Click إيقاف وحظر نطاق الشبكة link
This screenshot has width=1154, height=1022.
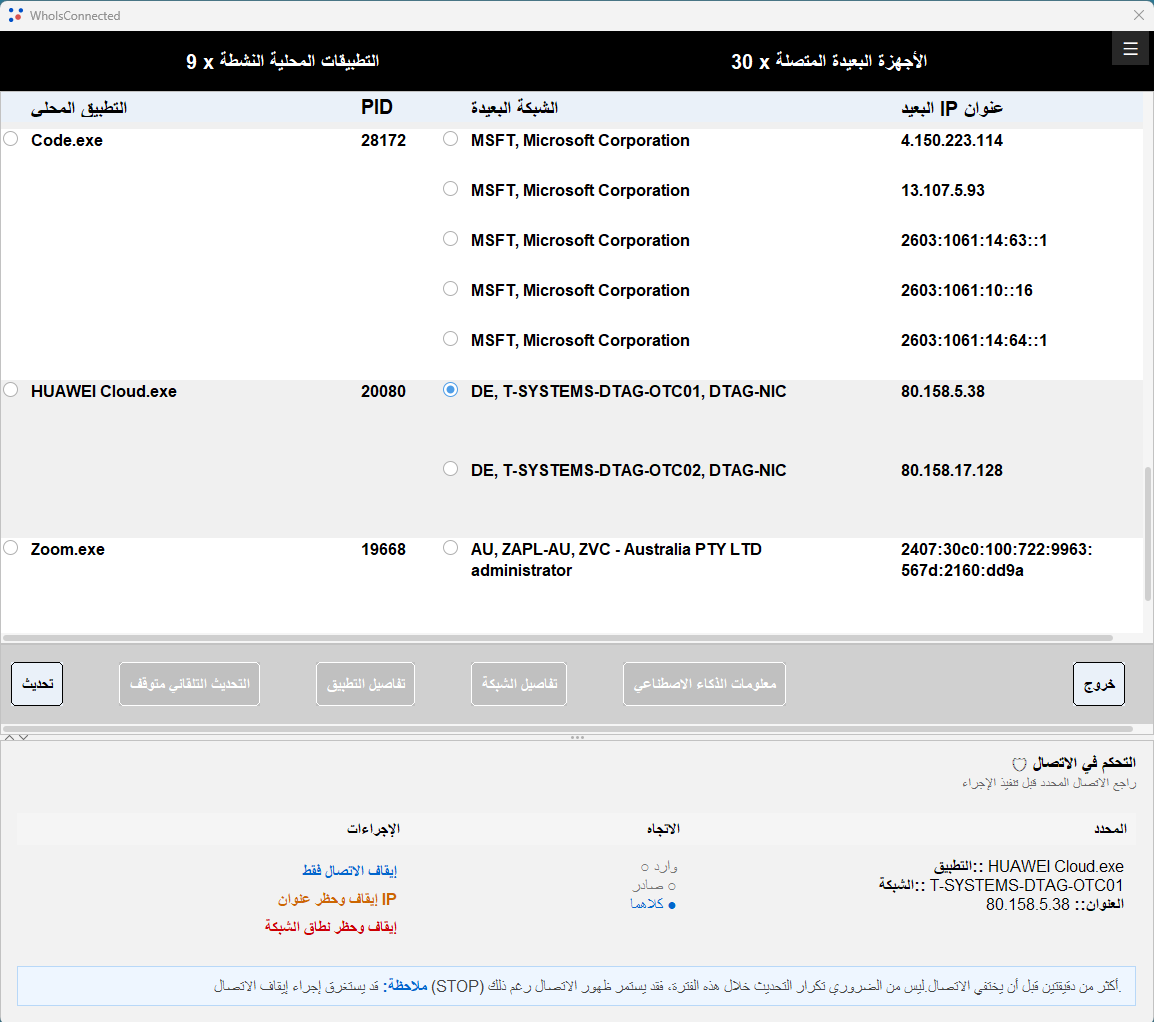(330, 927)
